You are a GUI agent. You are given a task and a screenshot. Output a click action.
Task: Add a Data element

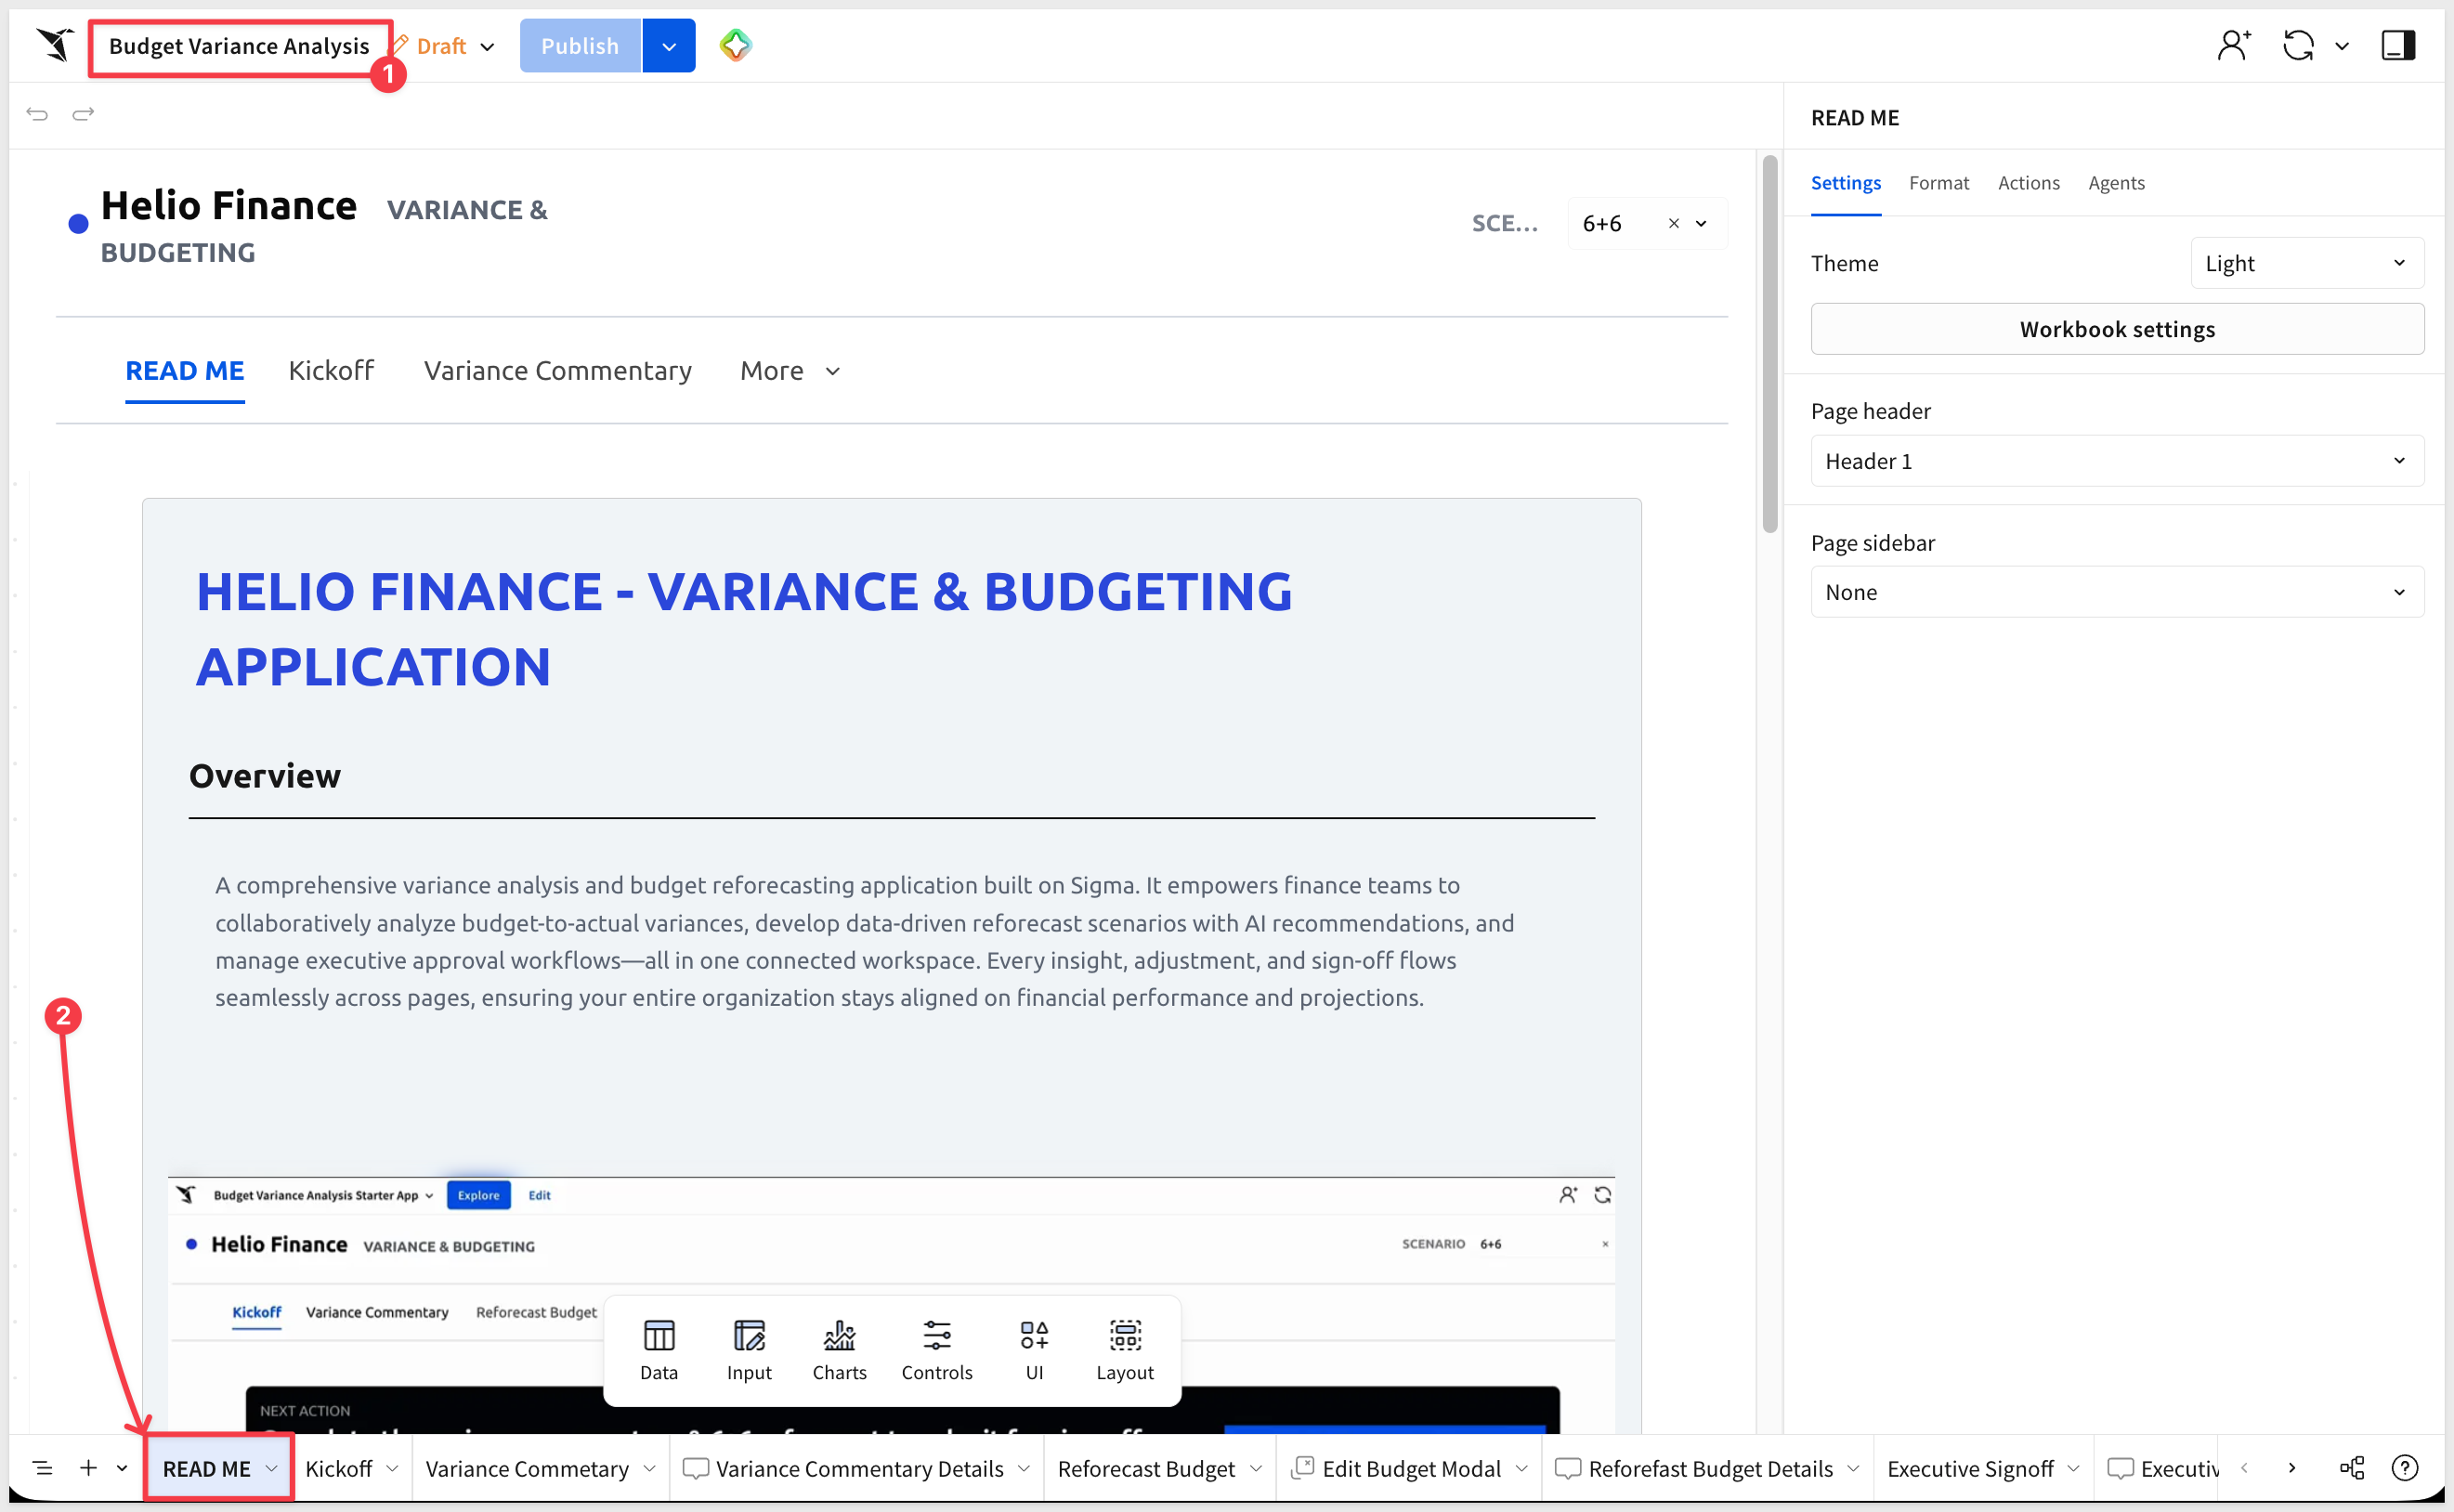(659, 1350)
